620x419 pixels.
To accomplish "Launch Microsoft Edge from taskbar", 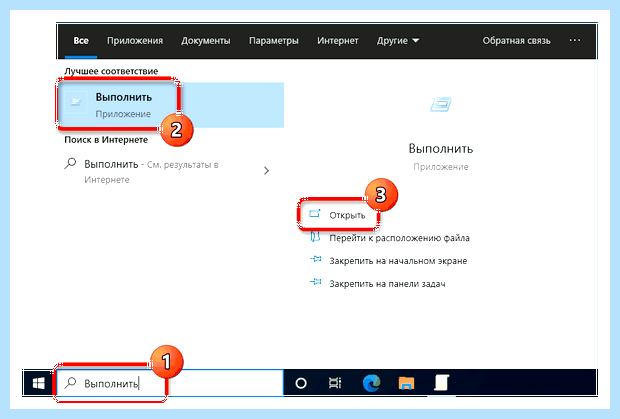I will tap(372, 383).
